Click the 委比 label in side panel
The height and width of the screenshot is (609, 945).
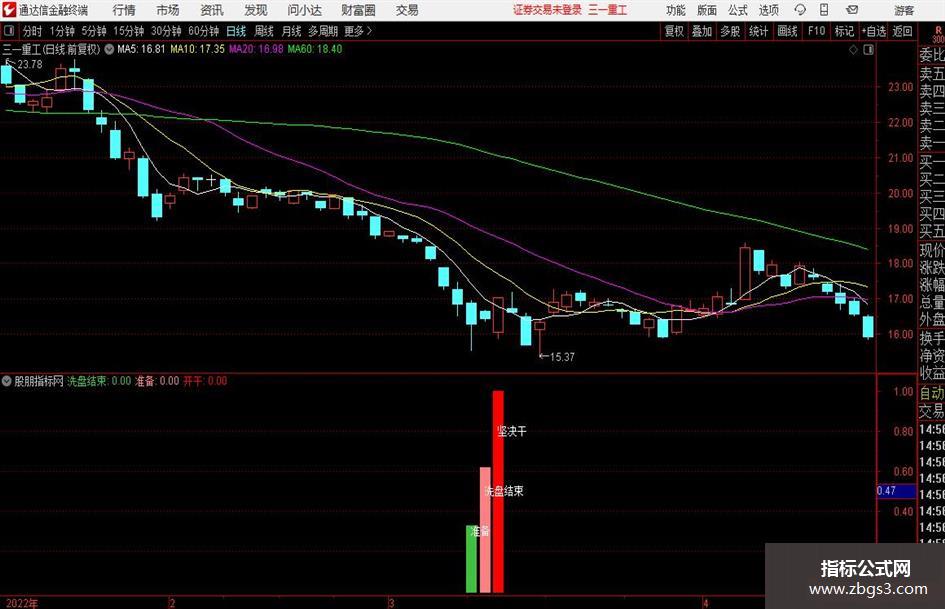pos(932,55)
